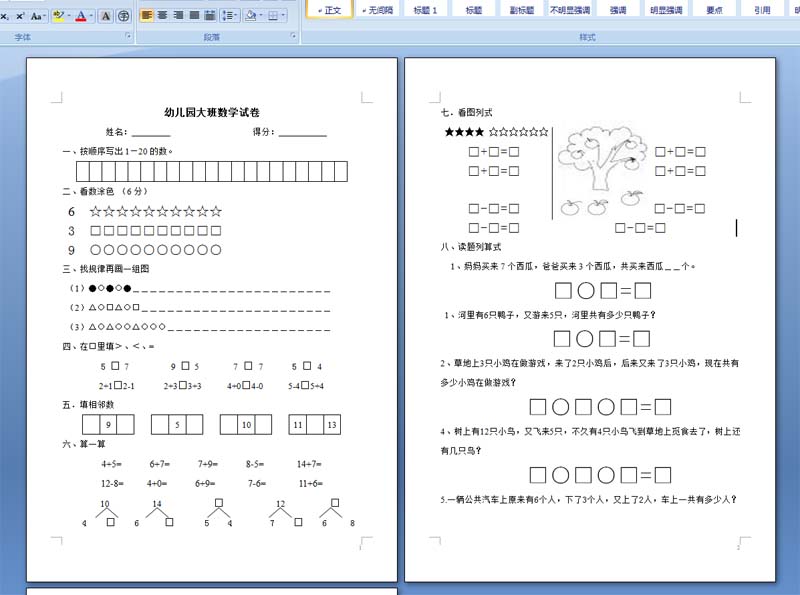Apply the 标题 style
Image resolution: width=800 pixels, height=595 pixels.
(x=473, y=9)
